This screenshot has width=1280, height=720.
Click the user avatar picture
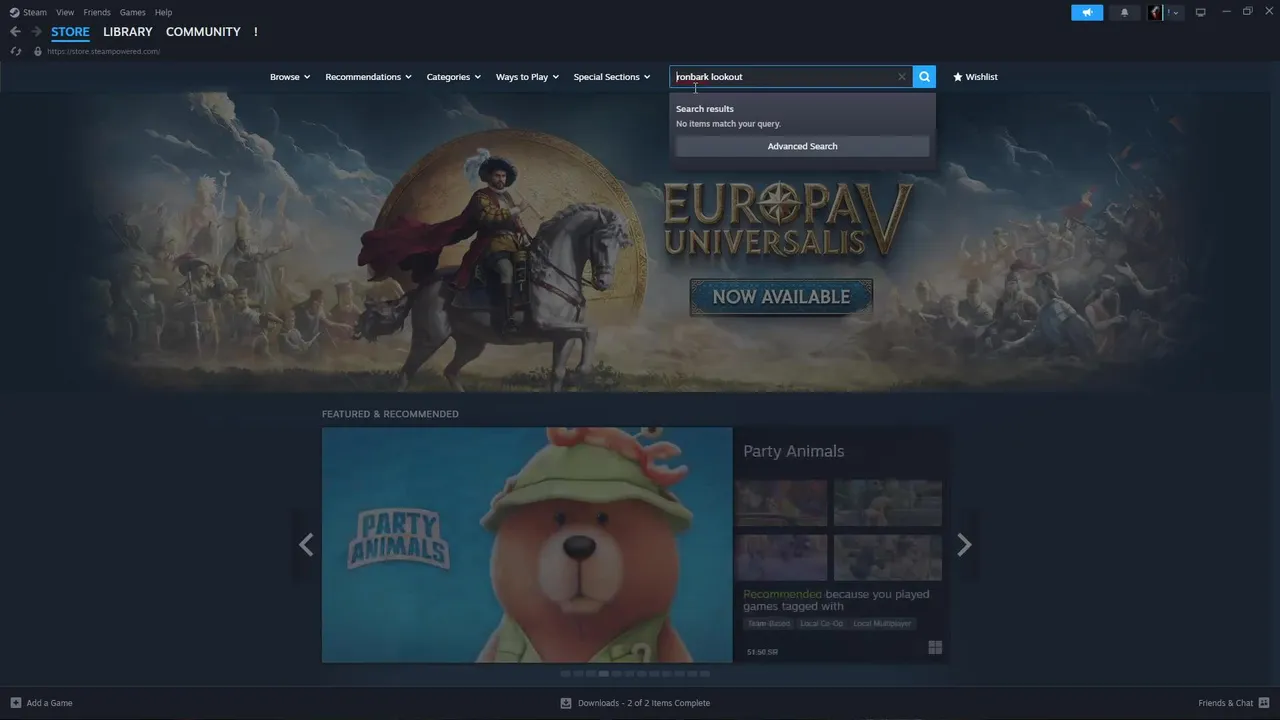(1155, 12)
